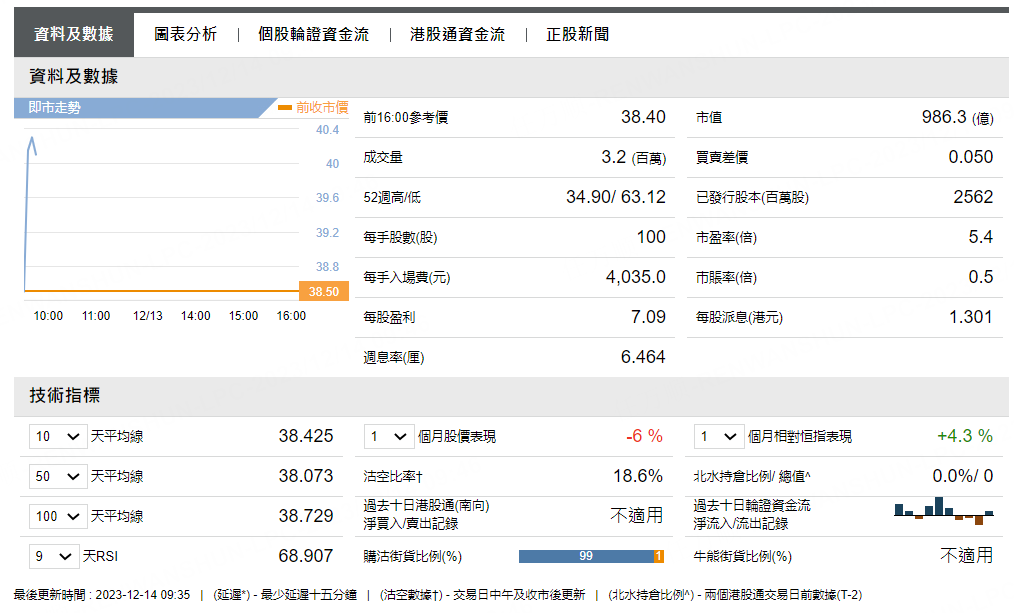Image resolution: width=1014 pixels, height=613 pixels.
Task: Select the 週息率 value 6.464
Action: click(x=643, y=357)
